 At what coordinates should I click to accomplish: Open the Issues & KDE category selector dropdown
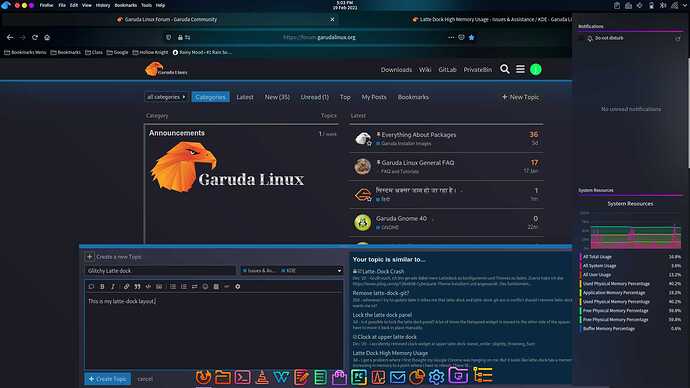point(291,271)
